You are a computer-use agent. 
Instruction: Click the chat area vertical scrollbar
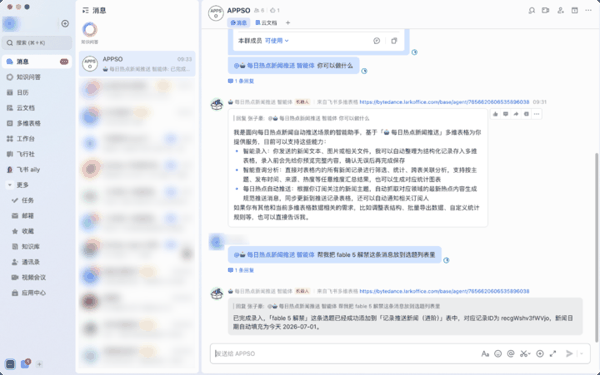point(596,247)
